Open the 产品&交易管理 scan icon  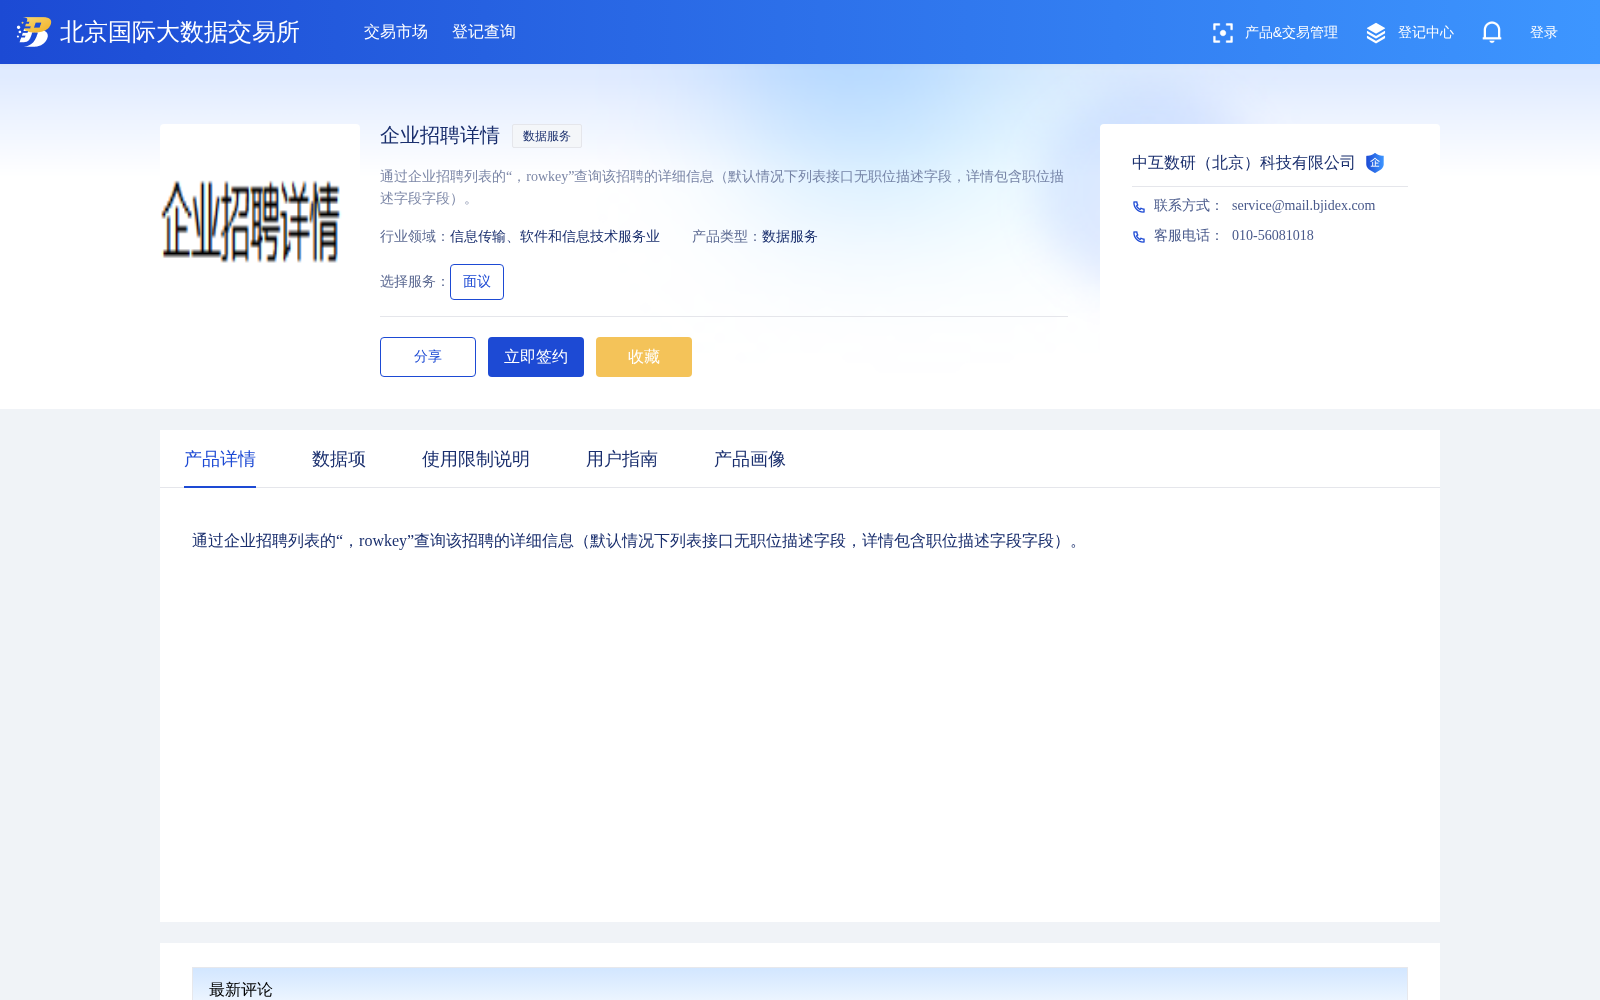coord(1222,33)
